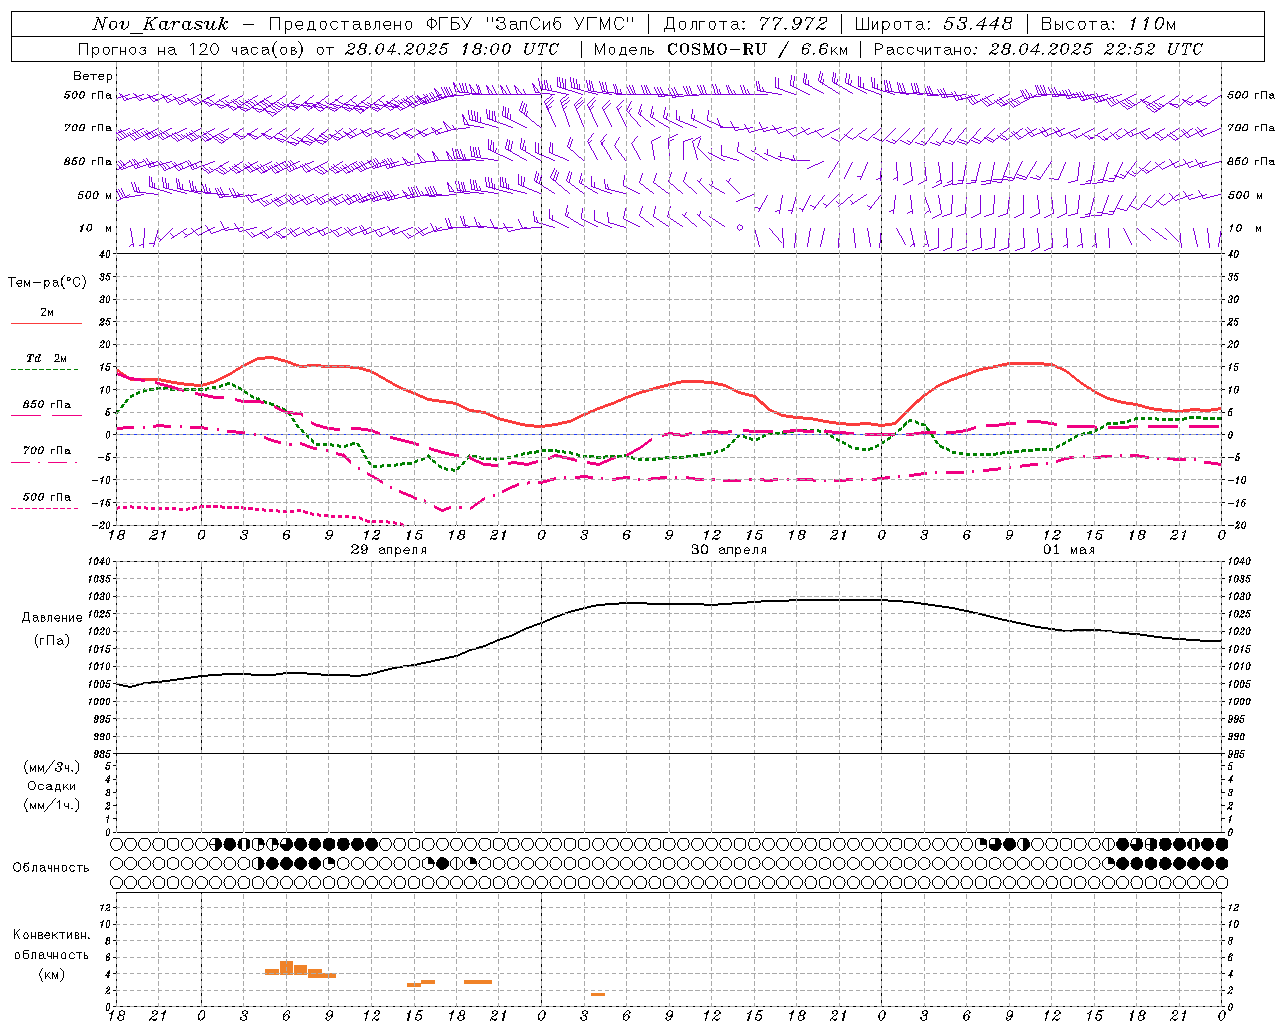This screenshot has height=1024, width=1280.
Task: Click 1040 on the left pressure axis
Action: click(x=100, y=562)
